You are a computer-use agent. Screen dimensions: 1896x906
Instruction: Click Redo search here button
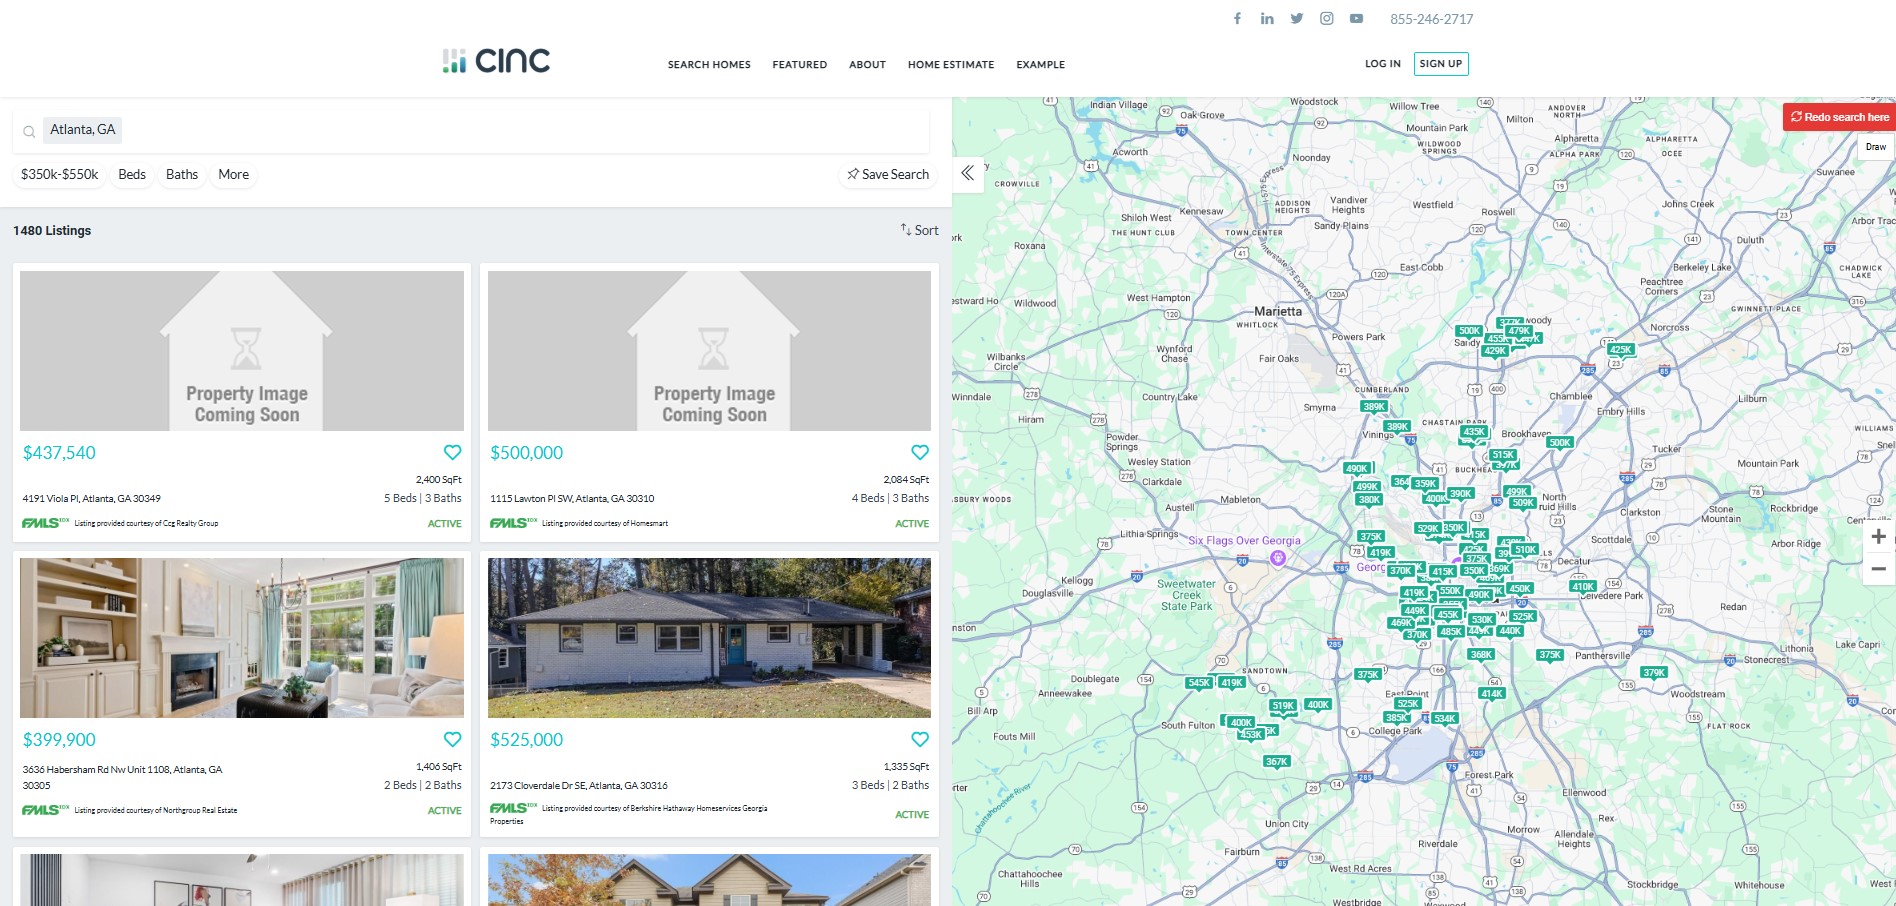click(1839, 117)
